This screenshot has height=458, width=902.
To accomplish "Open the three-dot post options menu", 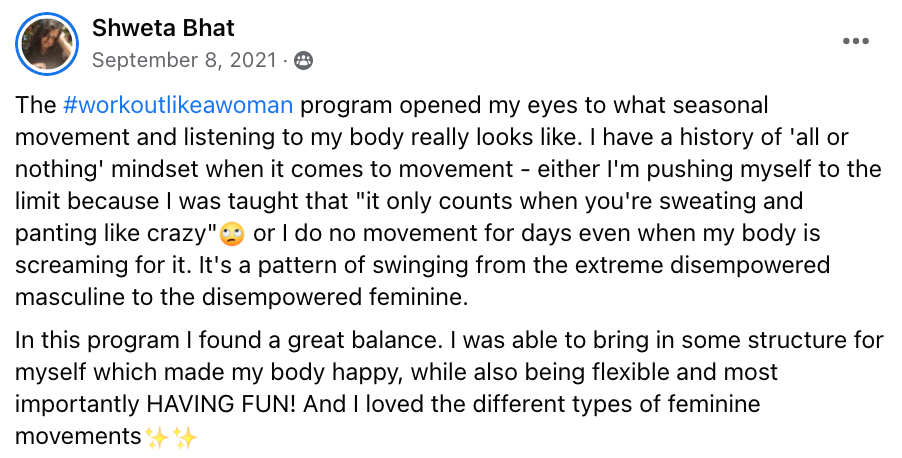I will coord(856,41).
